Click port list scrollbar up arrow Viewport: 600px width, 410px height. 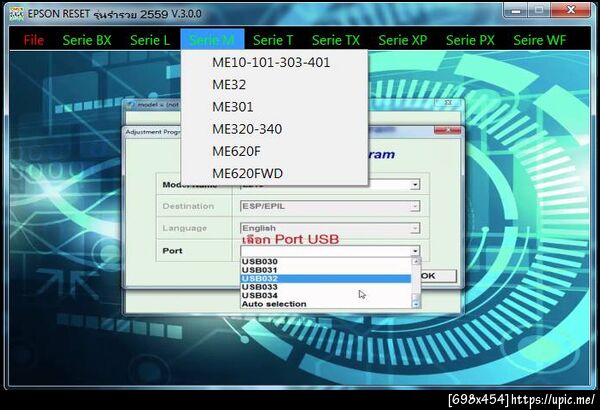coord(416,261)
